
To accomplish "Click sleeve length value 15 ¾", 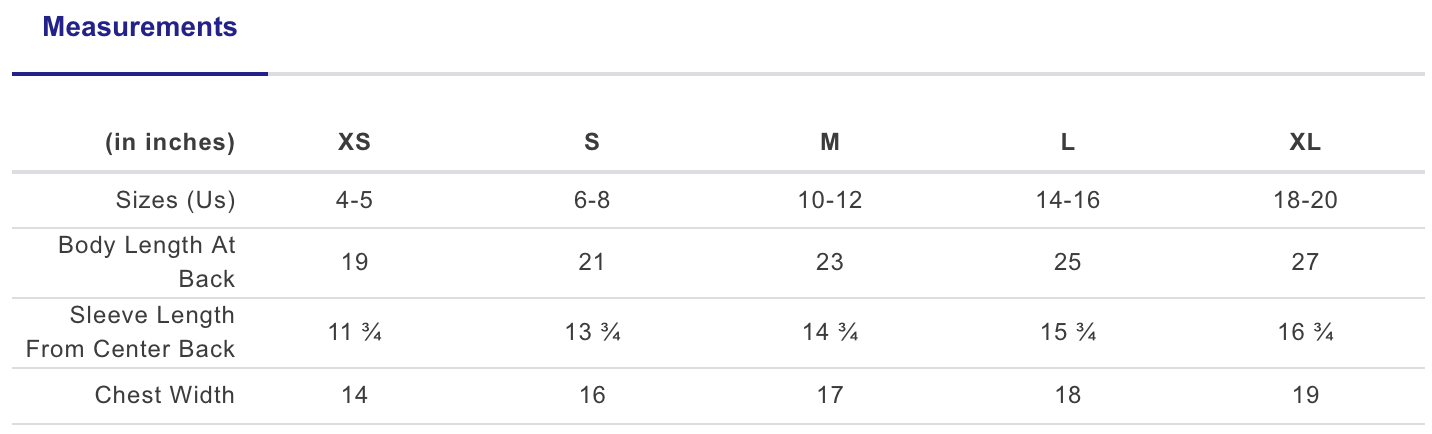I will (x=1068, y=332).
